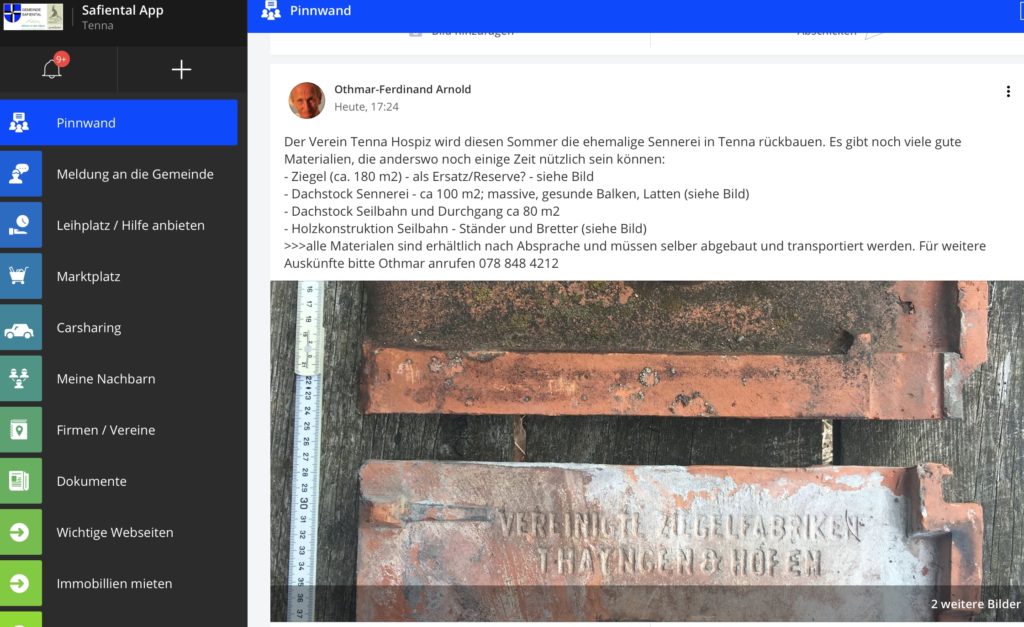This screenshot has width=1024, height=627.
Task: Click the Pinnwand header icon in blue bar
Action: 270,10
